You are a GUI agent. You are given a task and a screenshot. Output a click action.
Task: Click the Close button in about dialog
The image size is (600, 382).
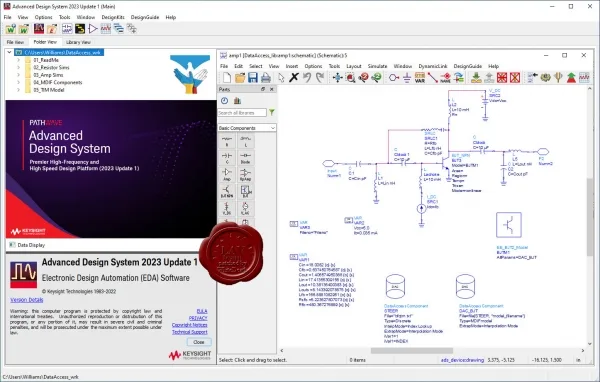pyautogui.click(x=199, y=342)
